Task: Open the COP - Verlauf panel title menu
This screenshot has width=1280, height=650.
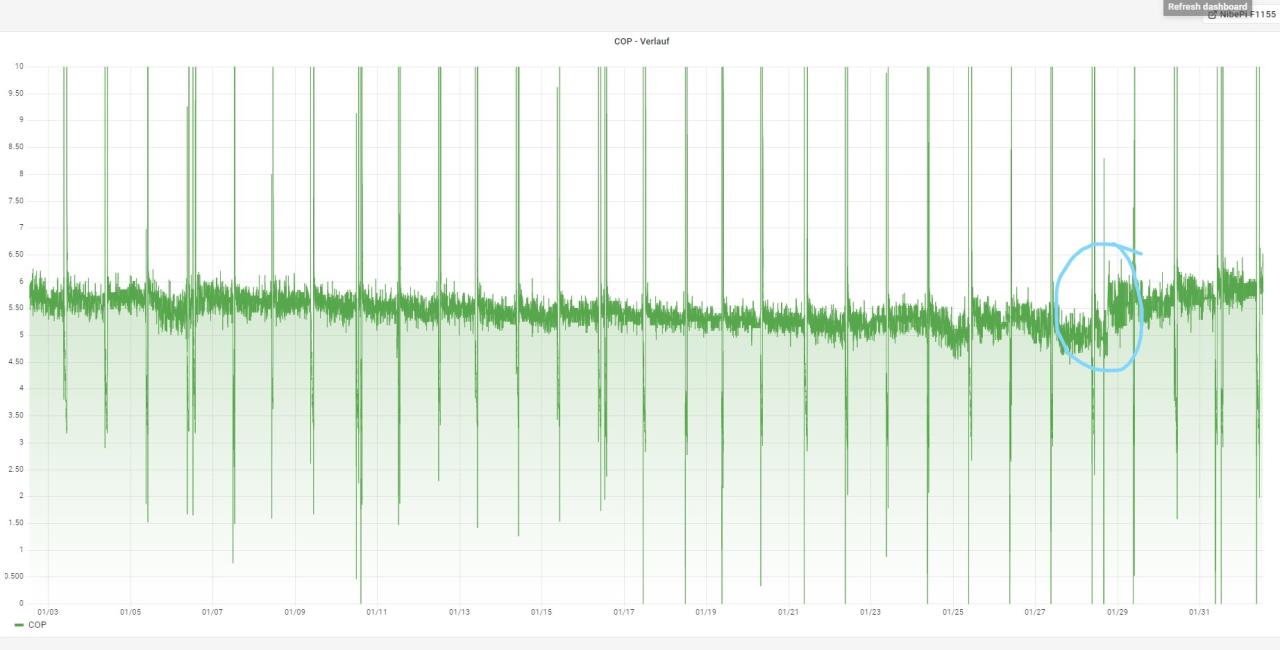Action: (641, 41)
